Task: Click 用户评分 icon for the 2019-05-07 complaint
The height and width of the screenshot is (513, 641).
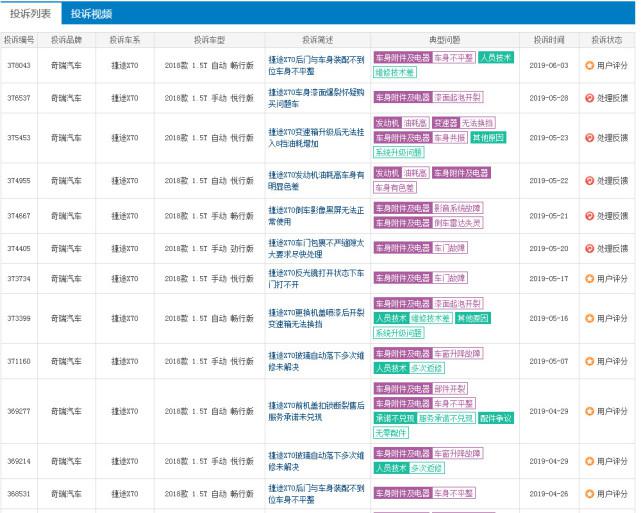Action: click(x=589, y=361)
